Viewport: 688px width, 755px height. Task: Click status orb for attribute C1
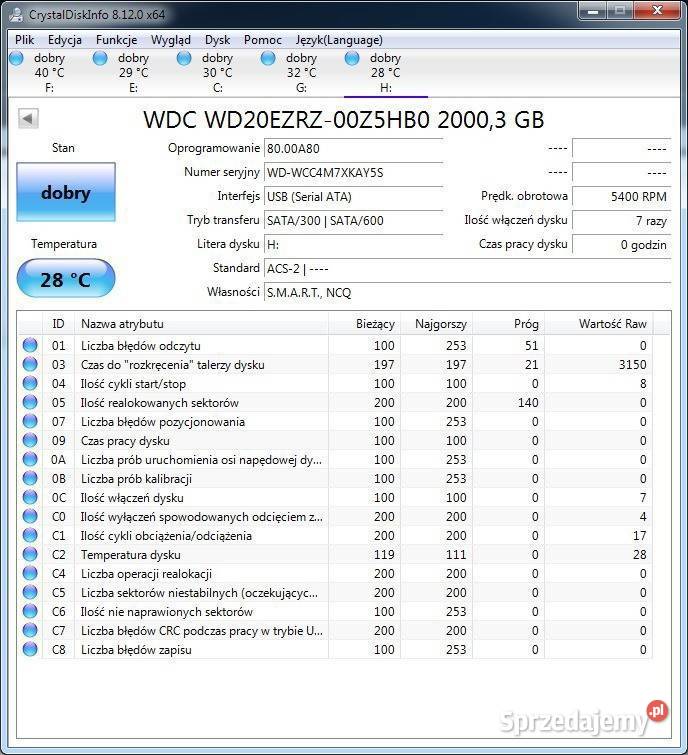(x=30, y=535)
